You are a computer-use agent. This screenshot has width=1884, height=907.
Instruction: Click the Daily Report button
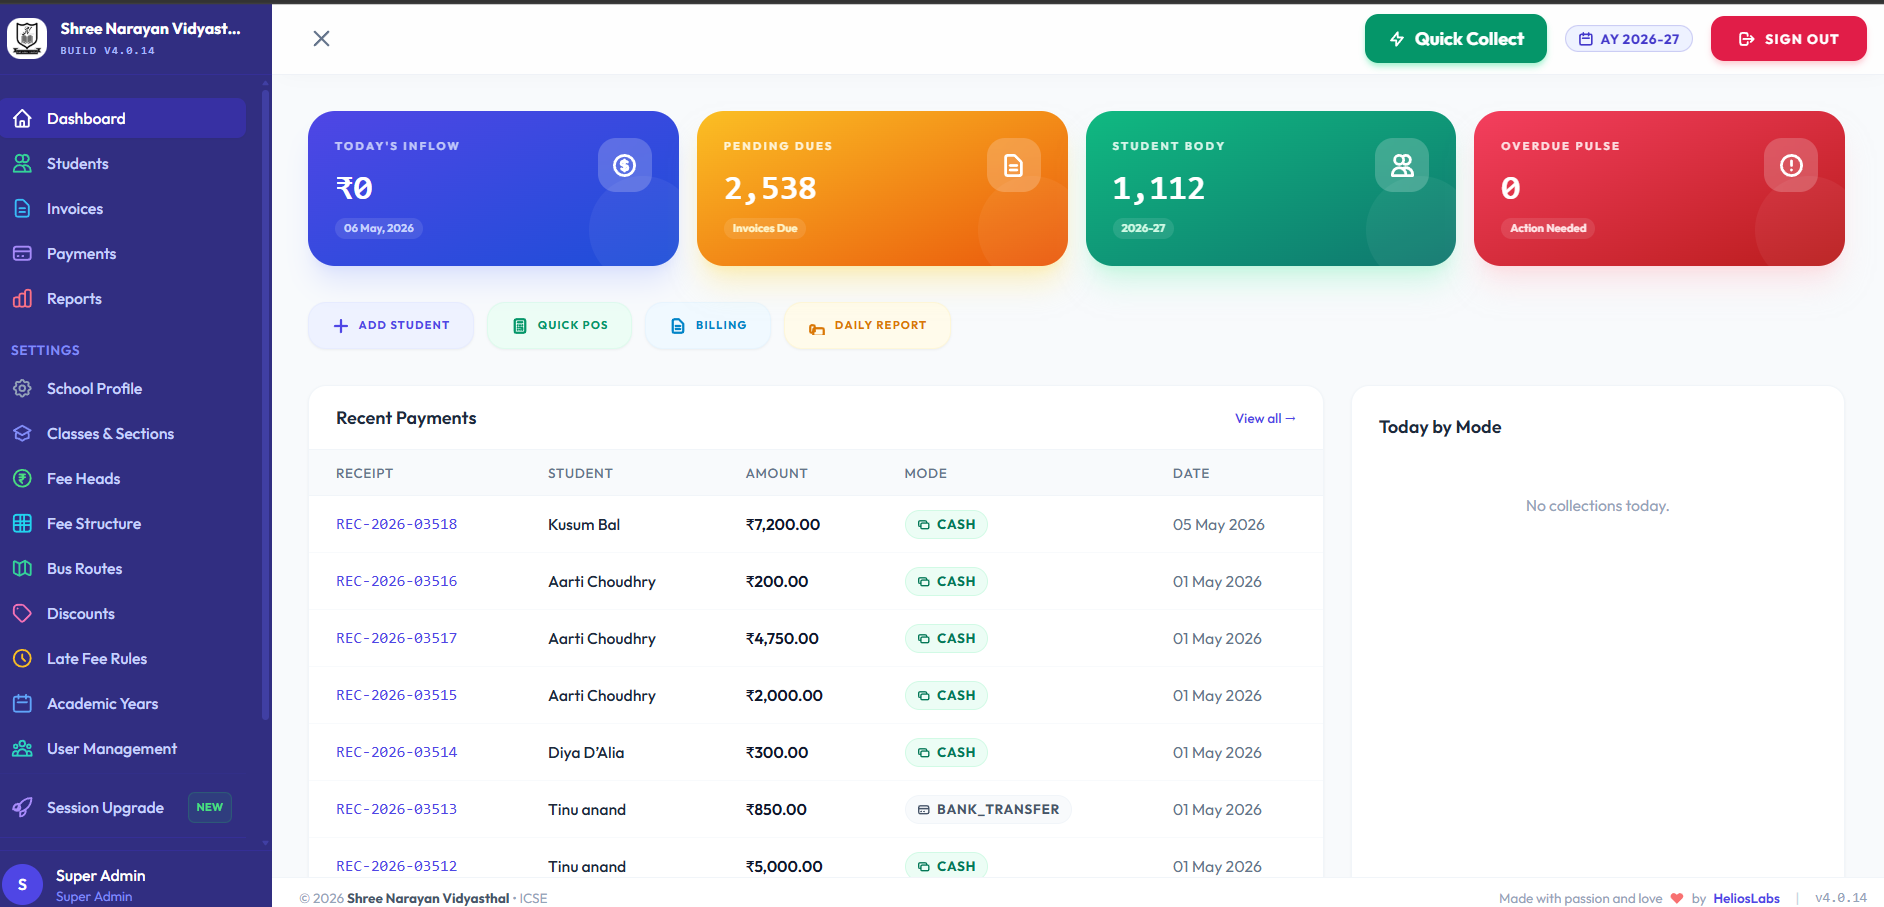[867, 325]
